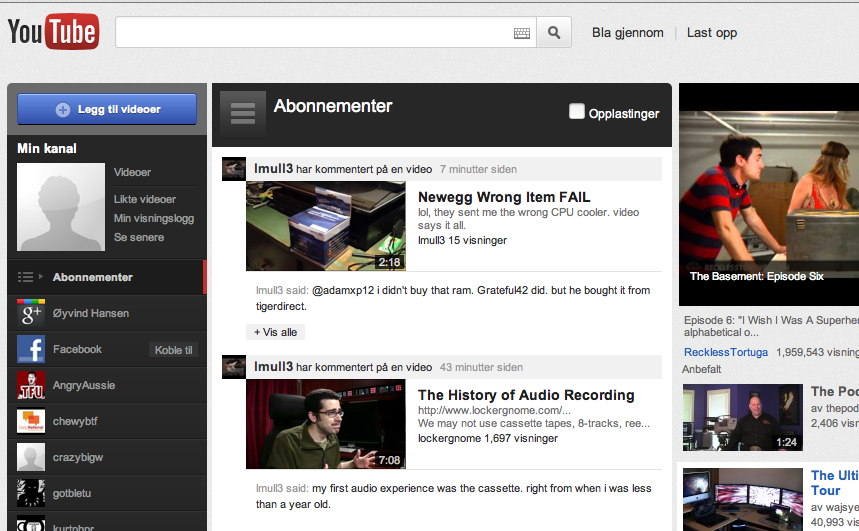Click the AngryAussie channel avatar
The image size is (859, 531).
pos(31,385)
